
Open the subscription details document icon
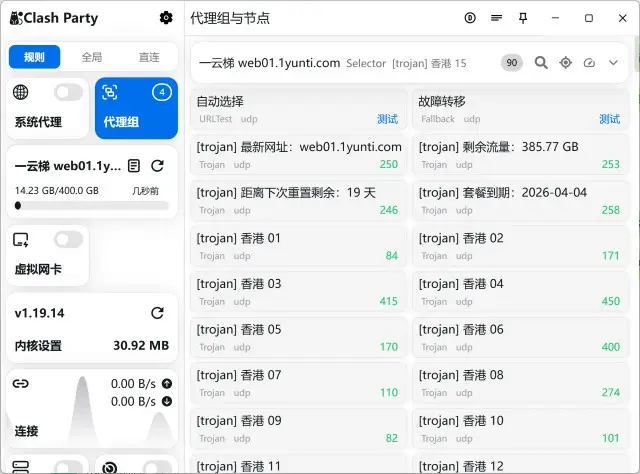click(x=134, y=166)
